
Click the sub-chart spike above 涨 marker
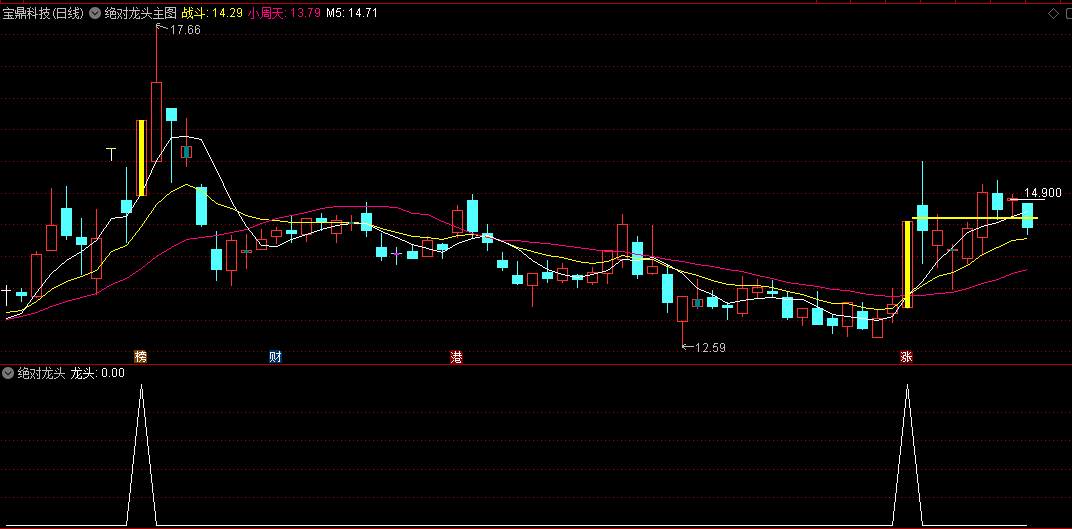[908, 454]
